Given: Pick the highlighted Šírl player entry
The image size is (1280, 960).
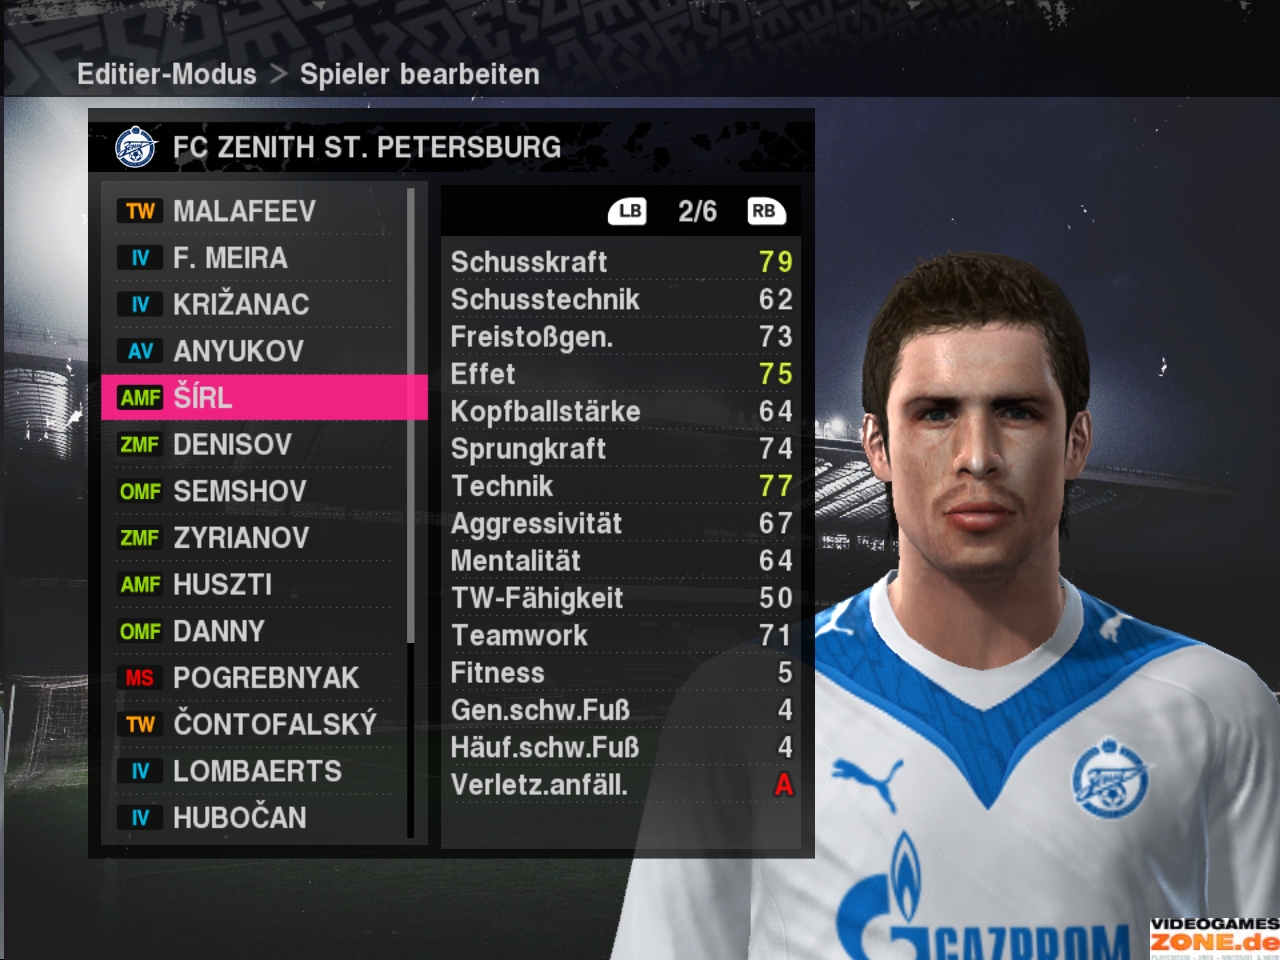Looking at the screenshot, I should coord(264,397).
